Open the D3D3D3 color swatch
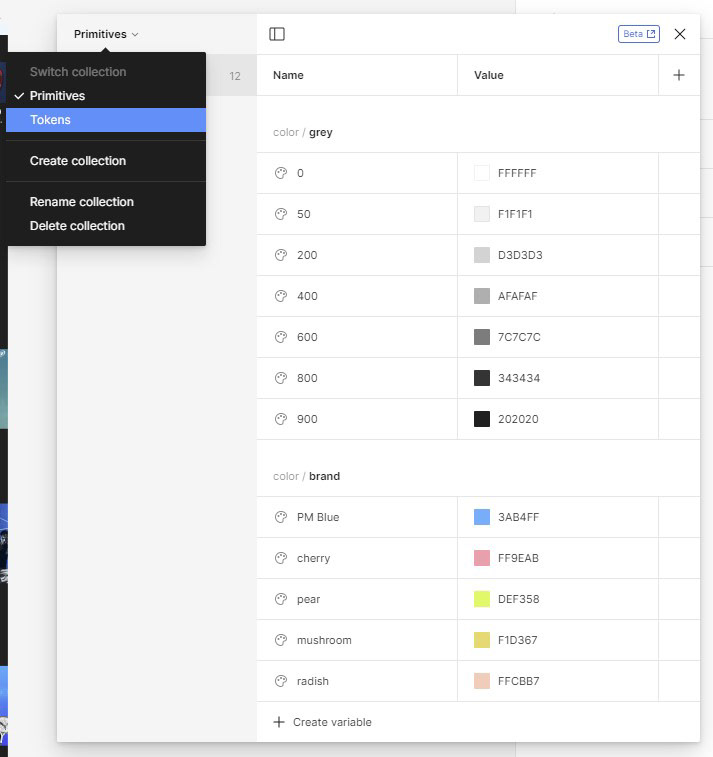713x757 pixels. point(482,255)
